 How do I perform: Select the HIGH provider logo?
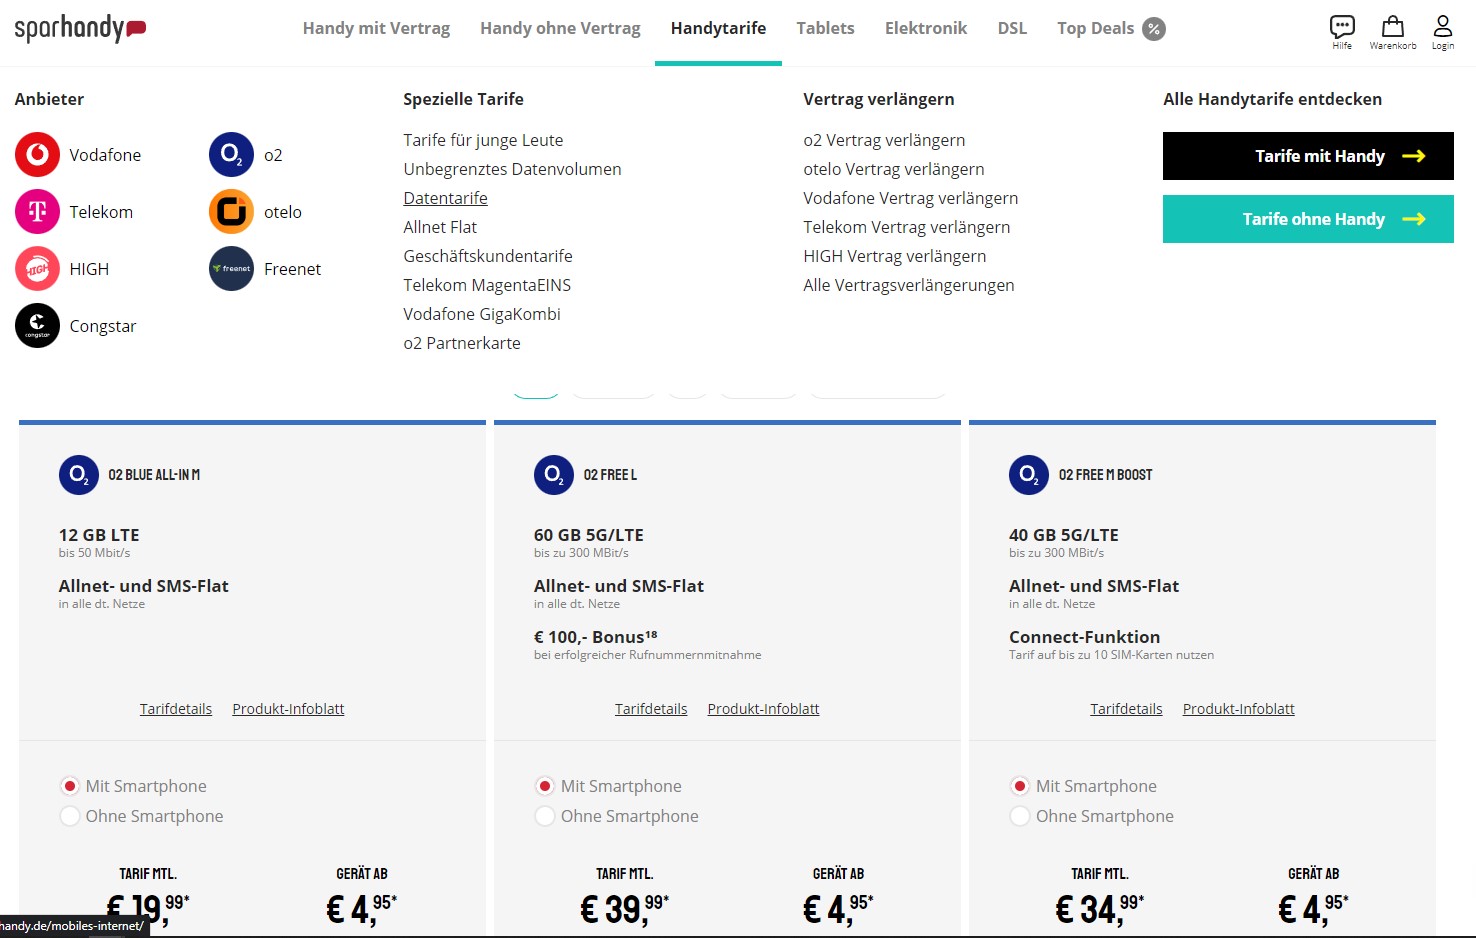click(x=38, y=269)
